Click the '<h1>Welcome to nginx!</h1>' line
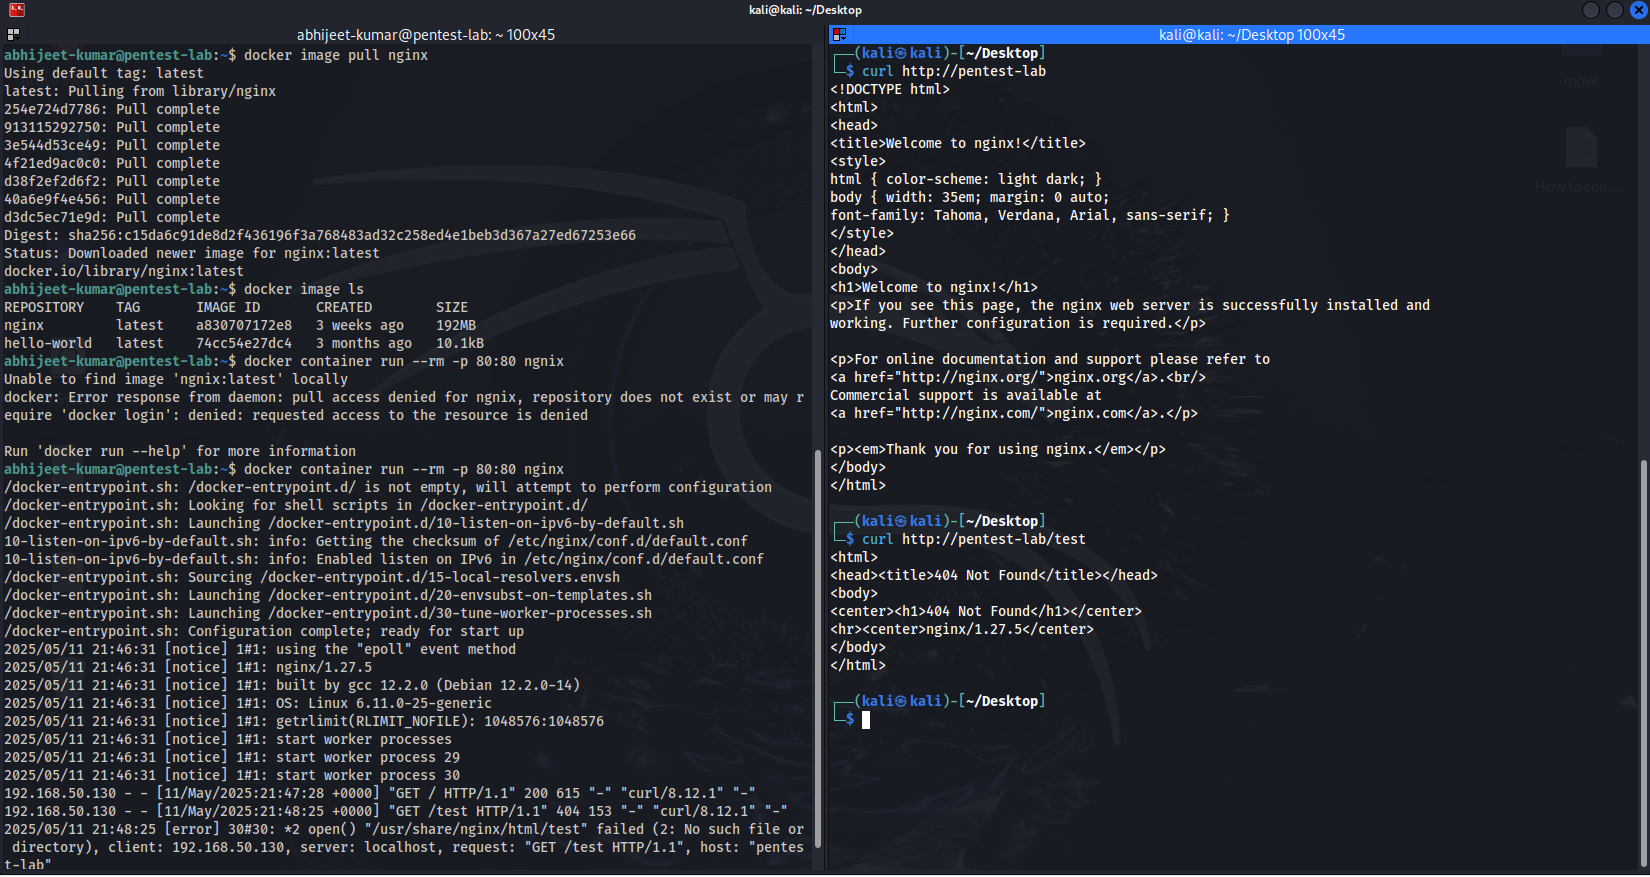This screenshot has width=1650, height=877. click(934, 287)
